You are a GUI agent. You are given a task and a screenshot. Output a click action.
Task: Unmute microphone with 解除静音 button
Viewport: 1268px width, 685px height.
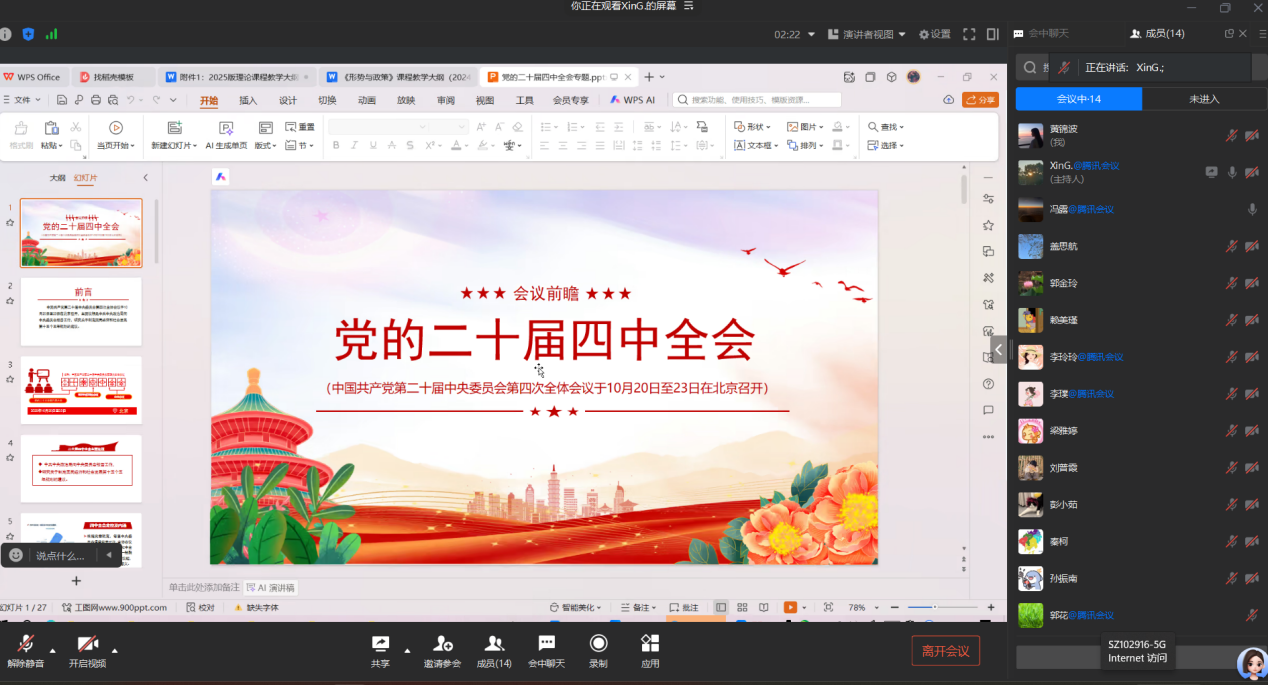26,651
